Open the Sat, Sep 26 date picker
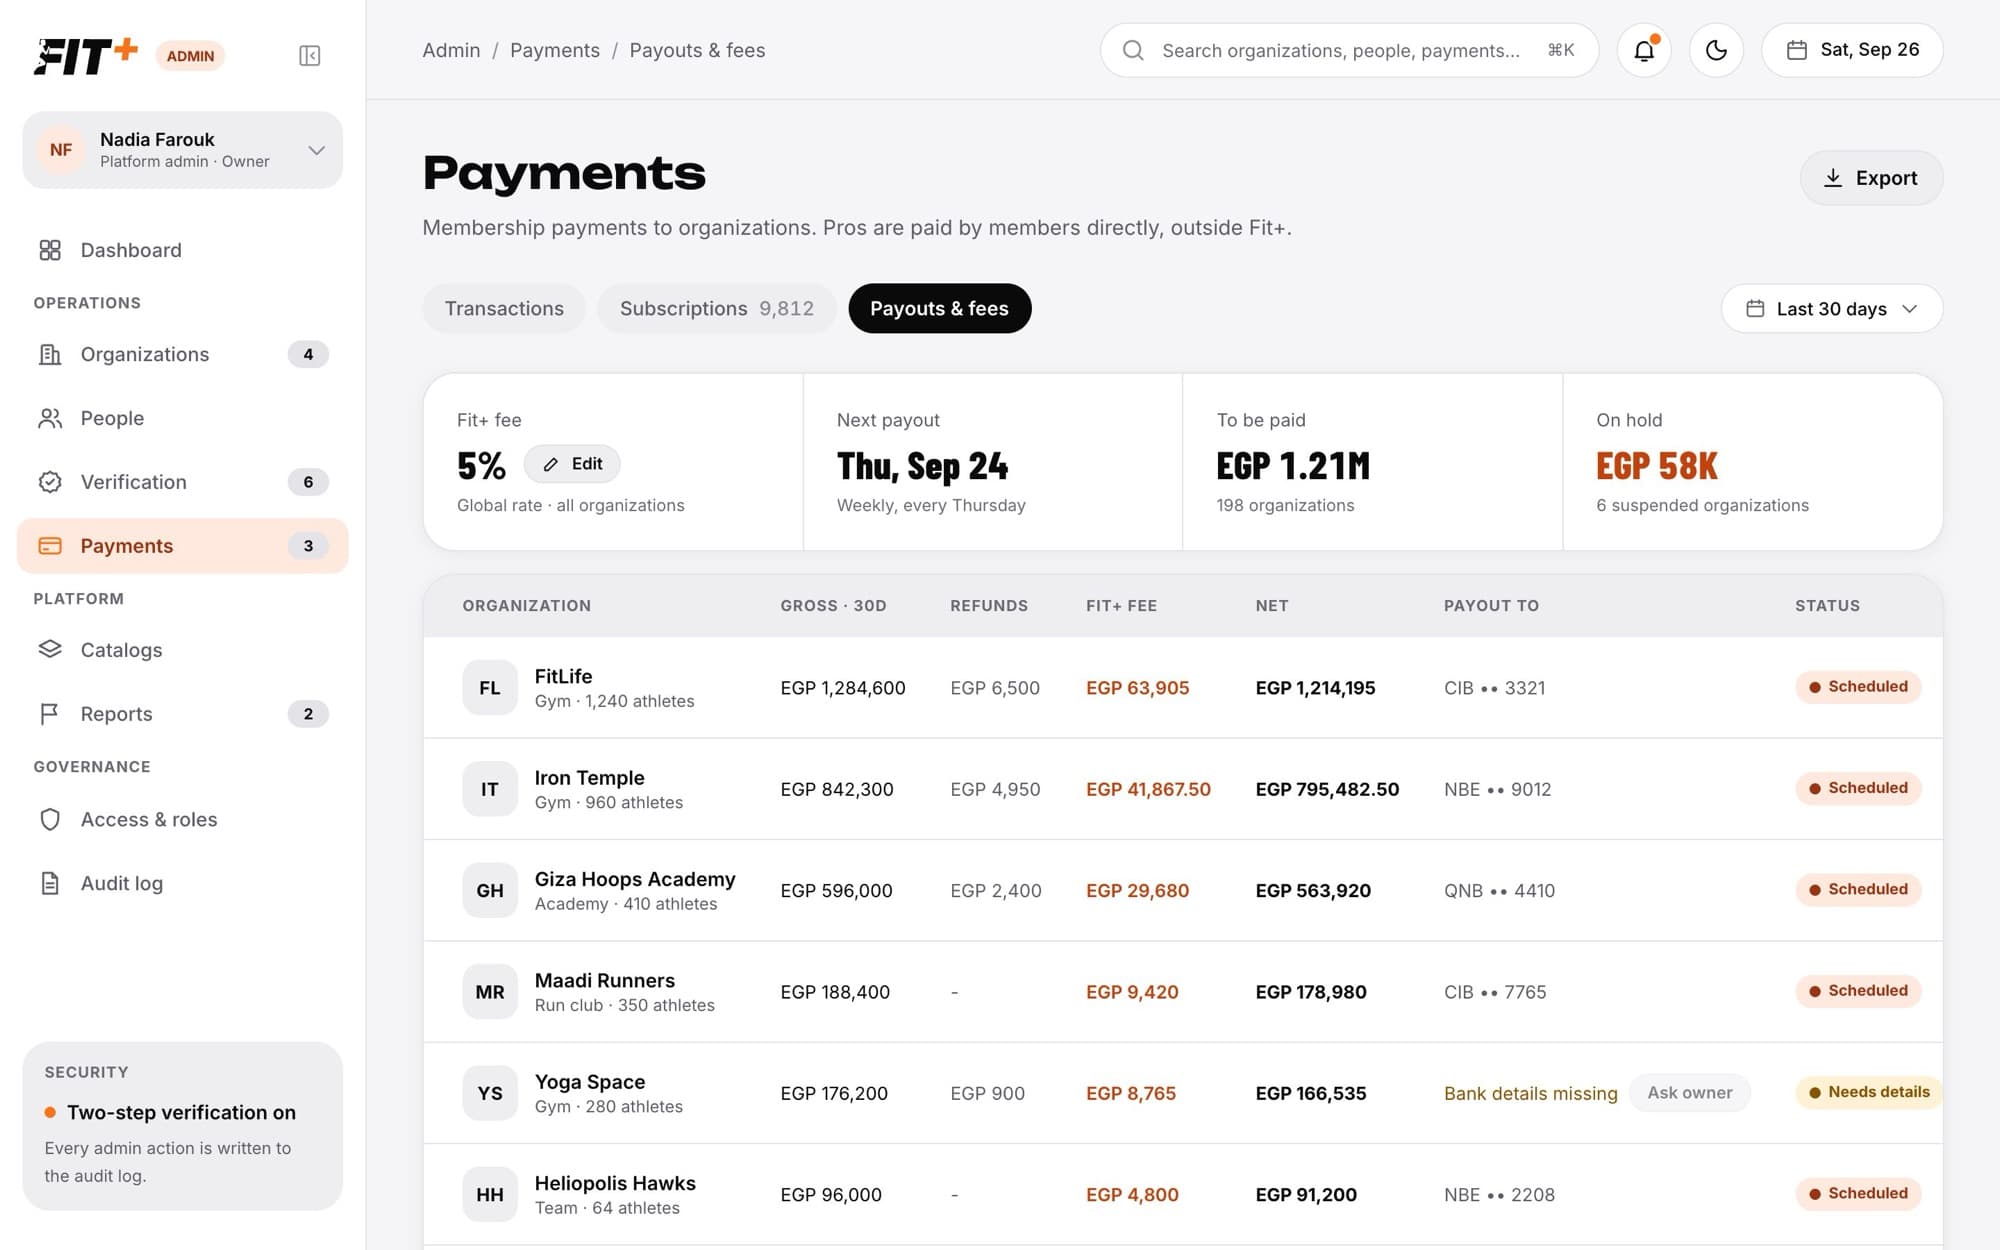2000x1250 pixels. 1852,50
